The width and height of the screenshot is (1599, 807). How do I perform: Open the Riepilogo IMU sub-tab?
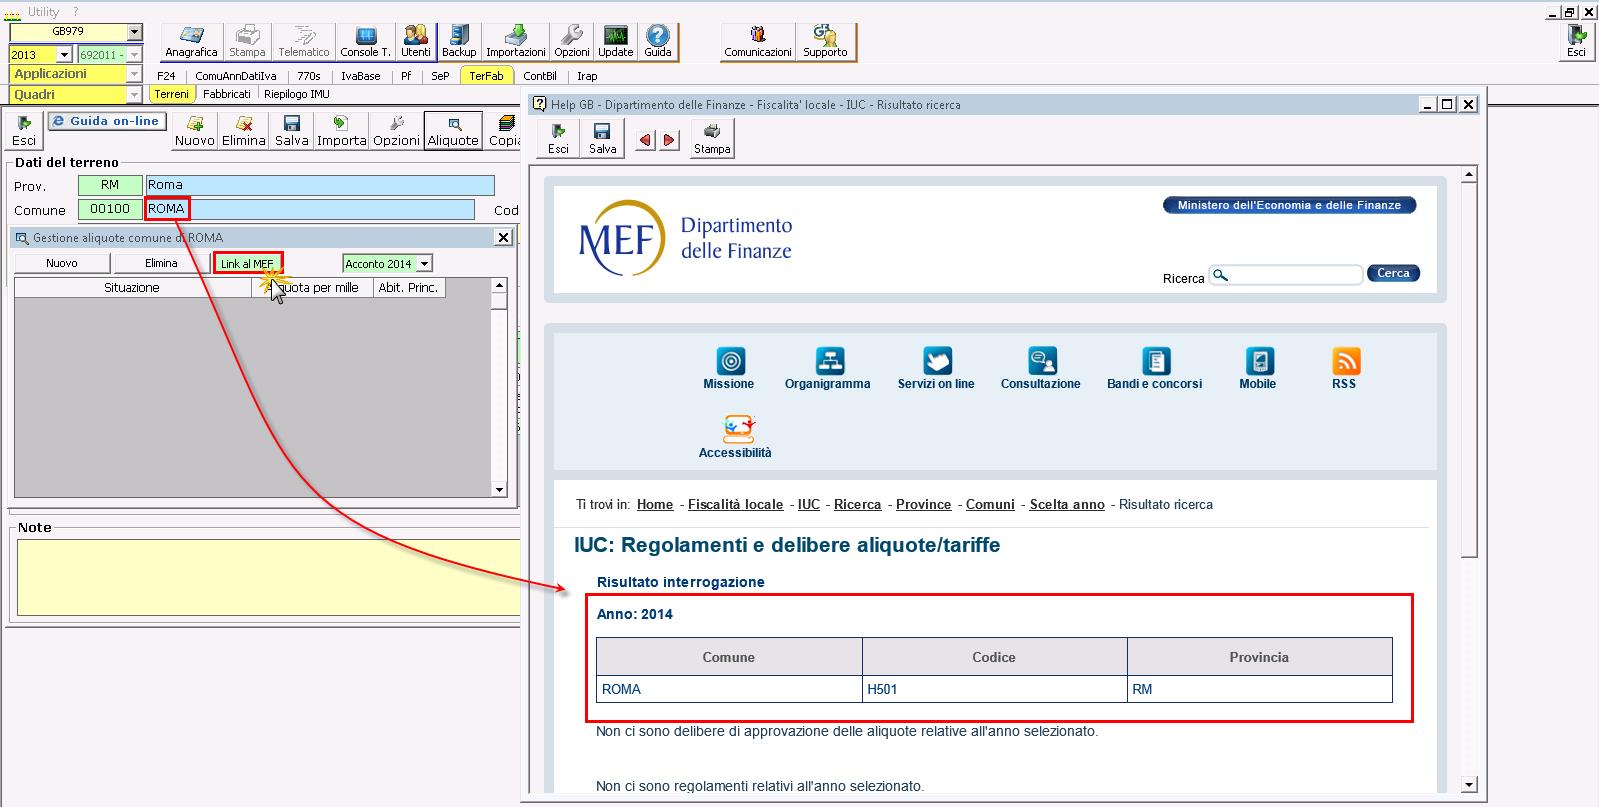tap(297, 94)
